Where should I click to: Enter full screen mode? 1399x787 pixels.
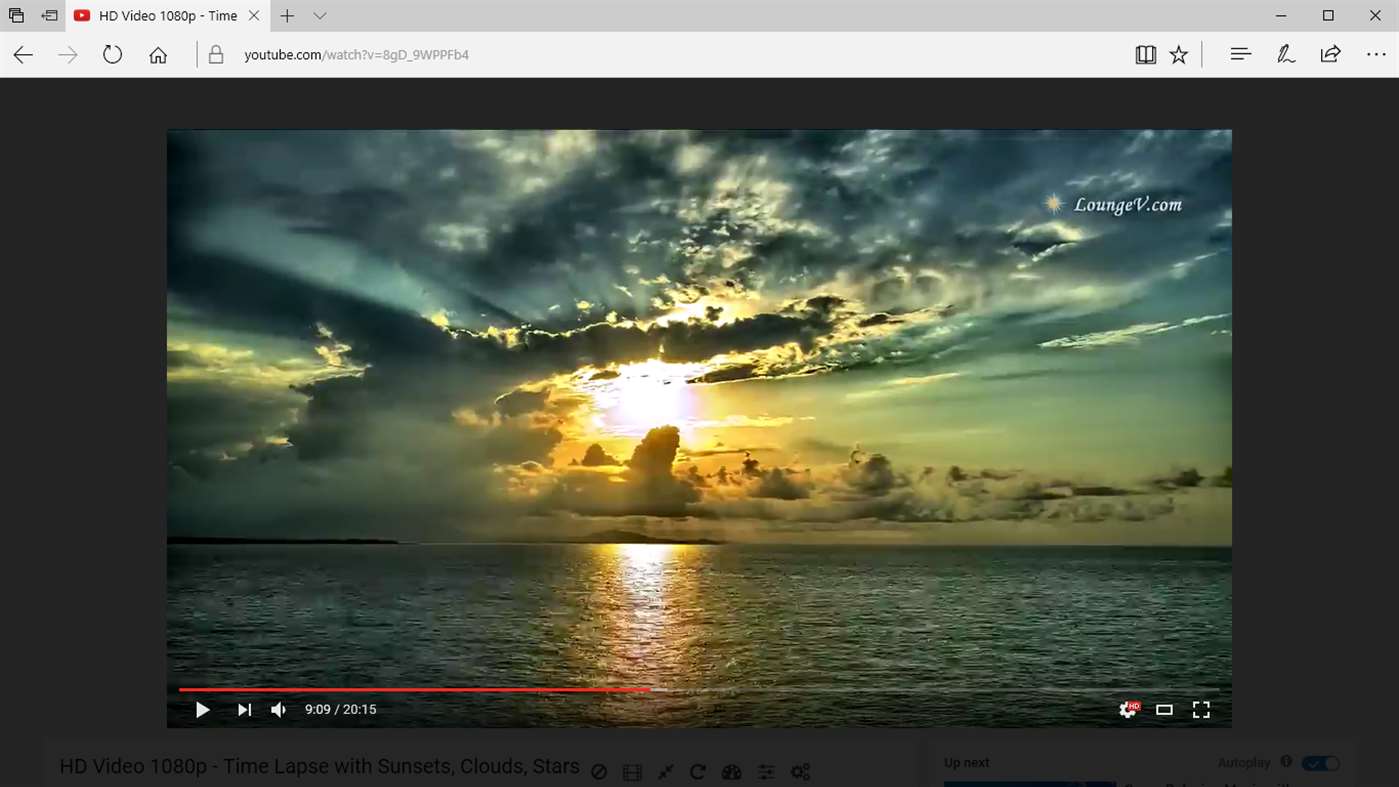[x=1201, y=710]
